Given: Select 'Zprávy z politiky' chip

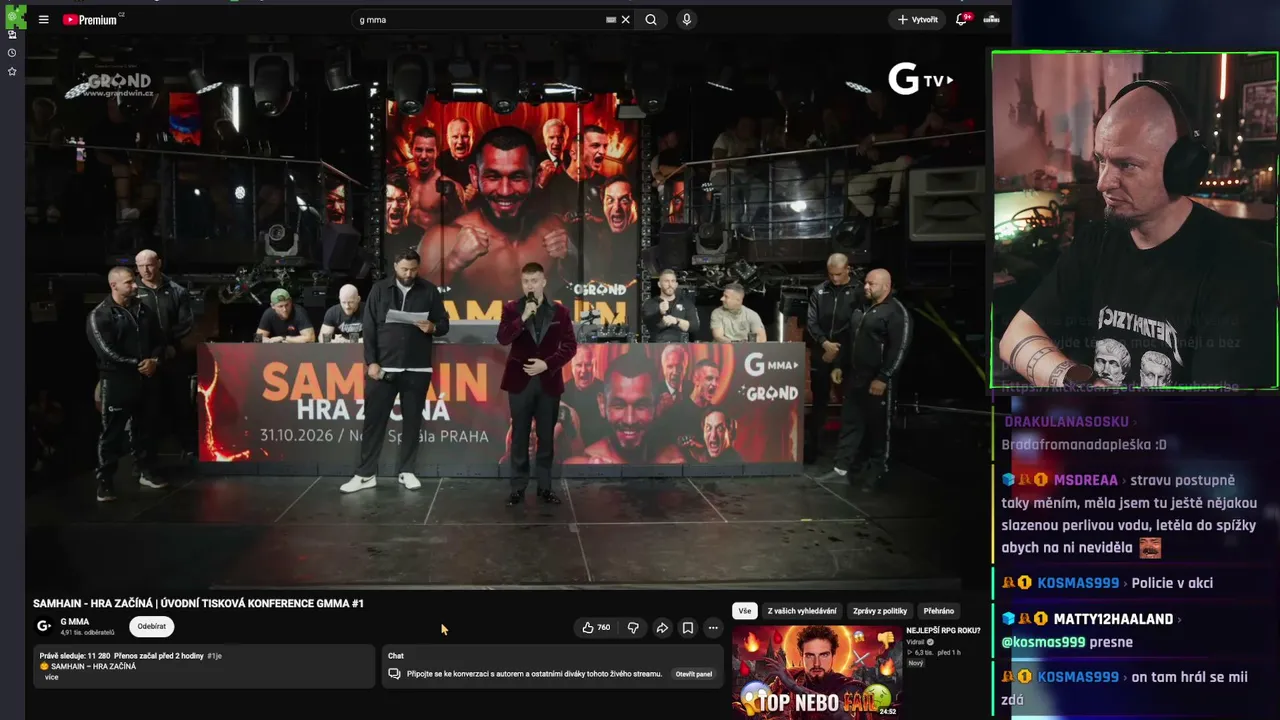Looking at the screenshot, I should [x=880, y=611].
